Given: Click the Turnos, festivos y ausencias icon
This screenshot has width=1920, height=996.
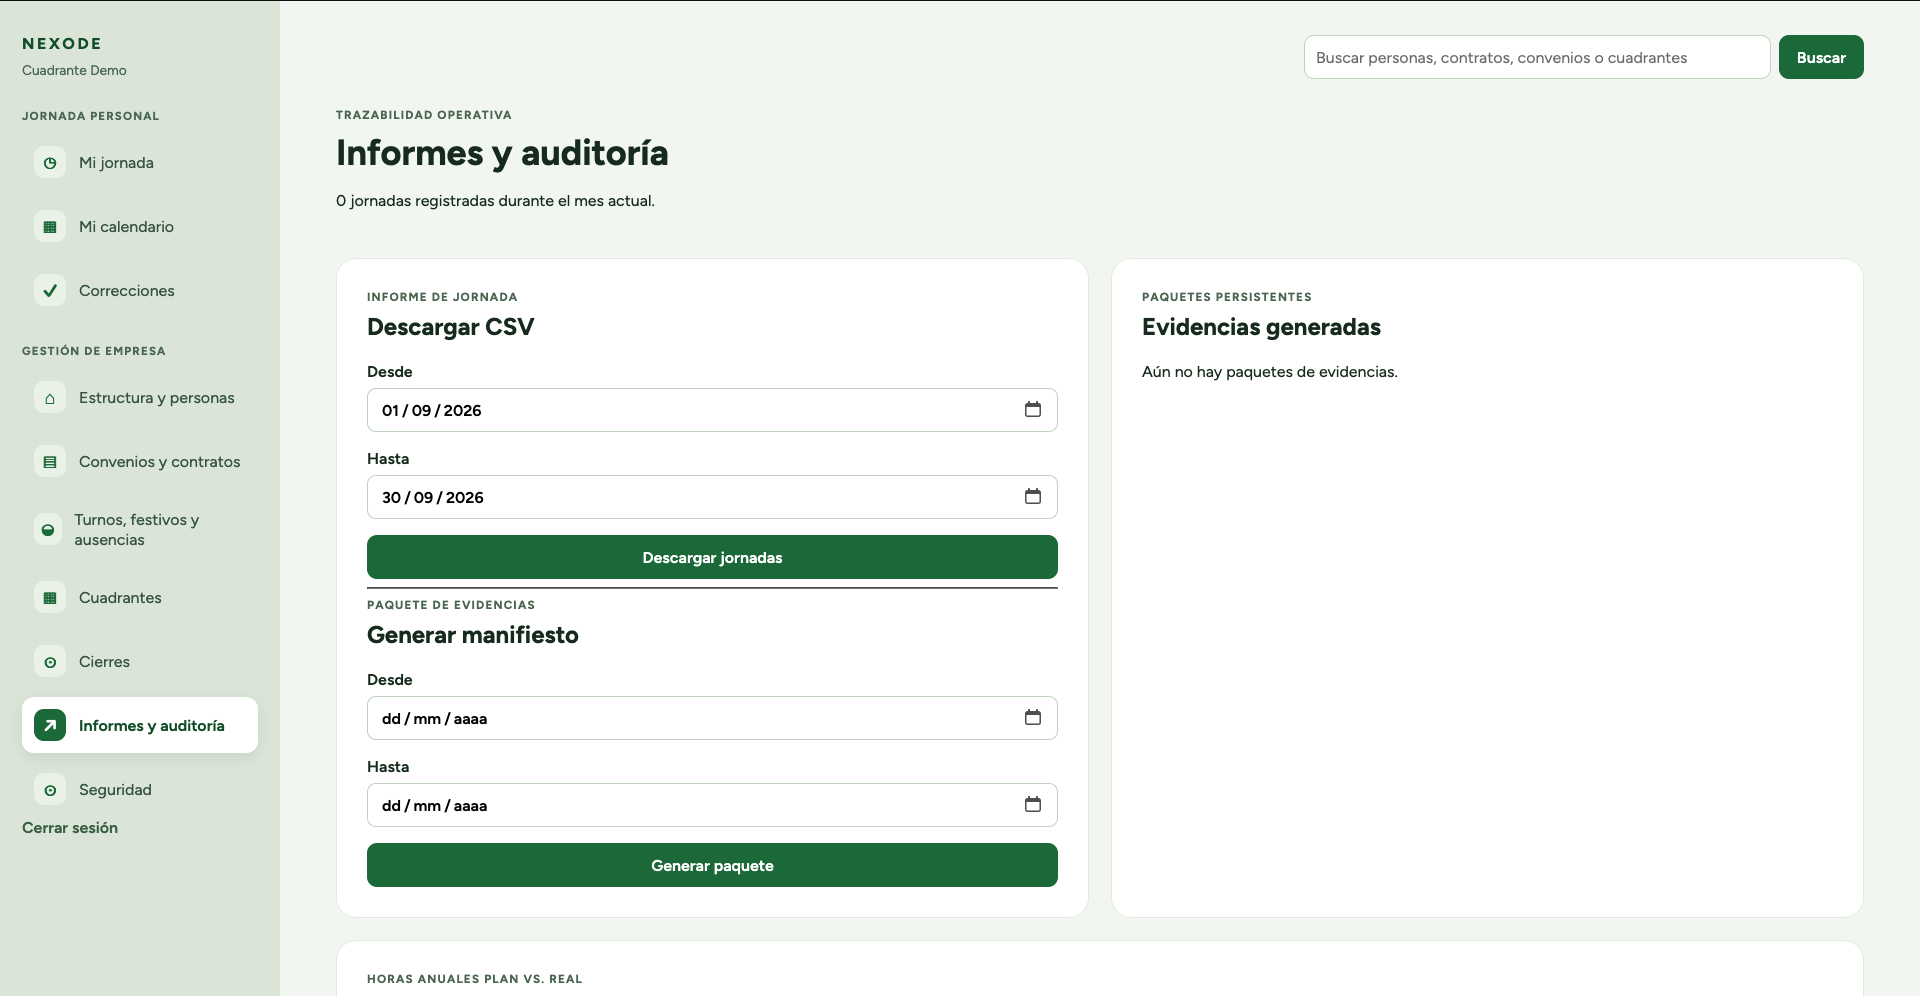Looking at the screenshot, I should pyautogui.click(x=48, y=529).
